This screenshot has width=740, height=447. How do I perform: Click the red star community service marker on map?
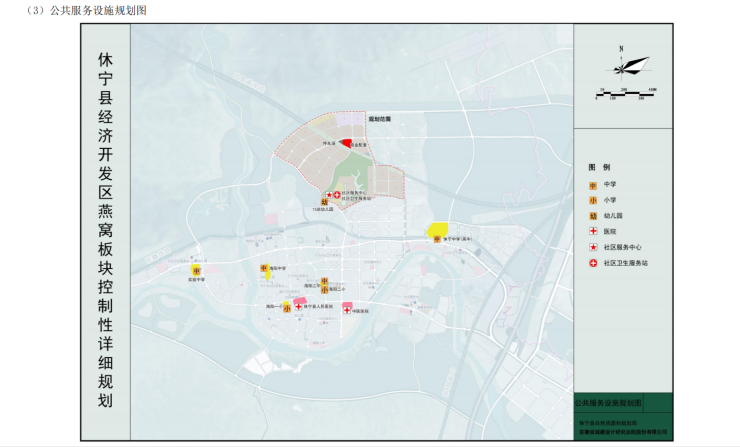[329, 195]
